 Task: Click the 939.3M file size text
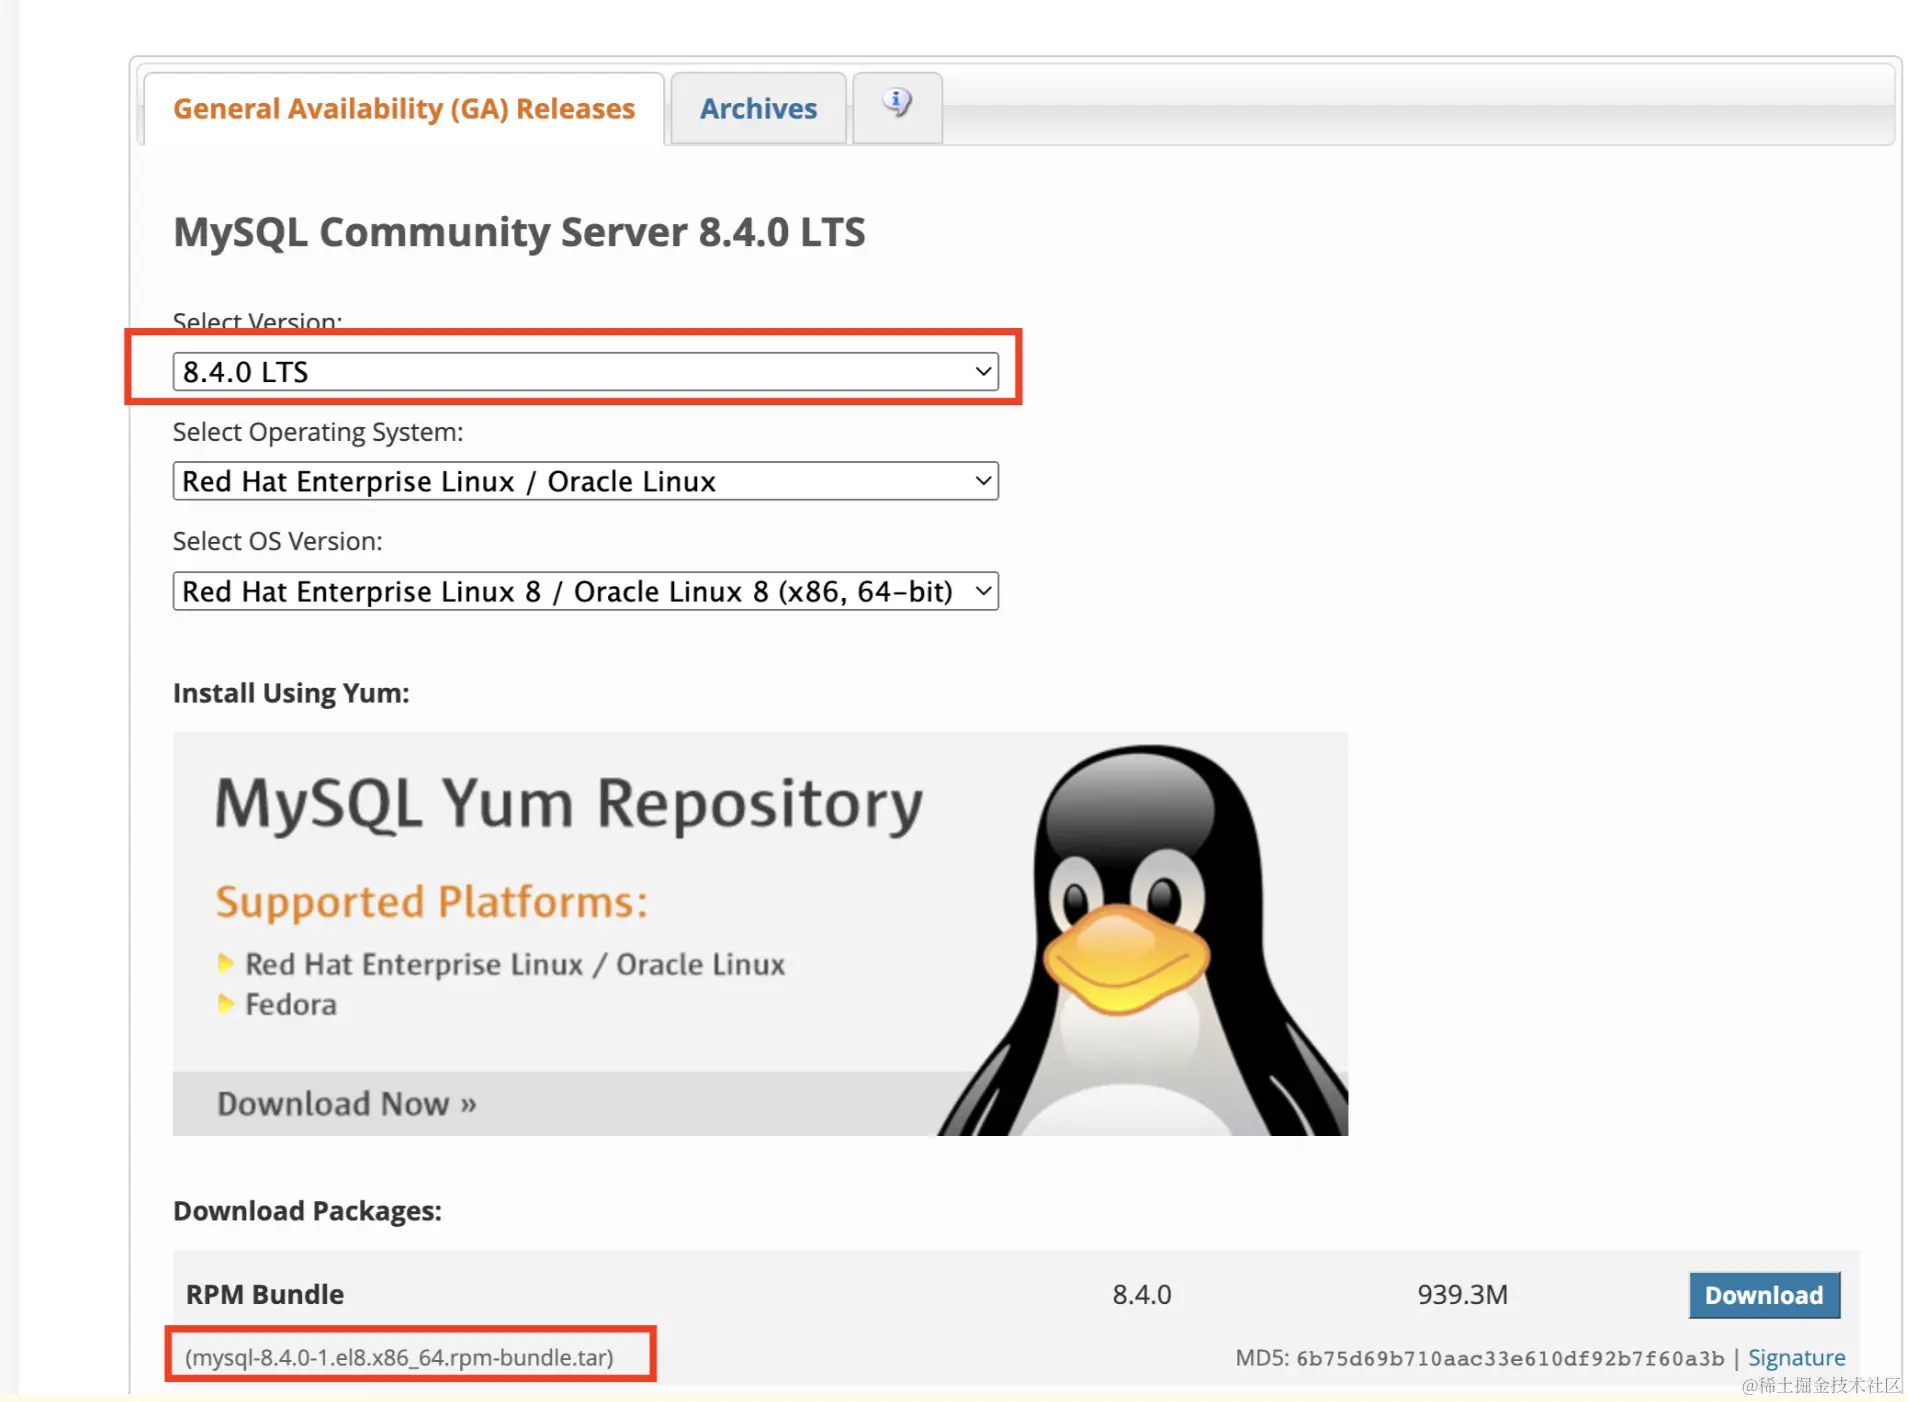(1462, 1295)
